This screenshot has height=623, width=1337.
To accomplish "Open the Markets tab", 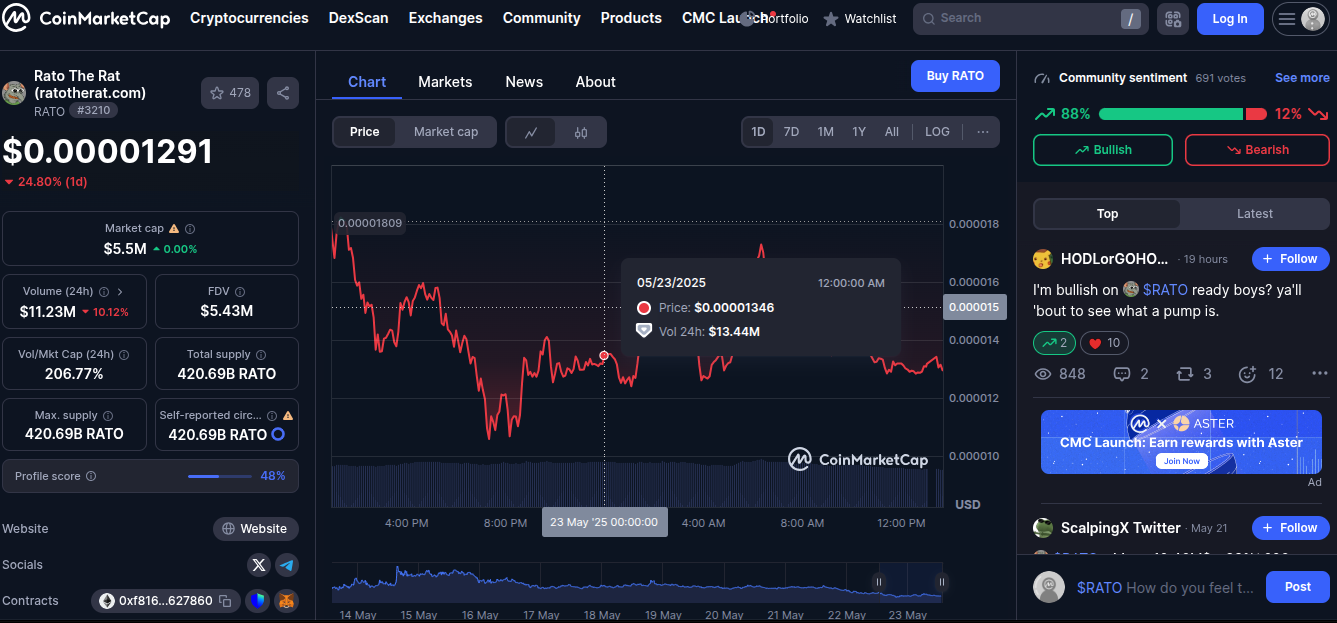I will (445, 82).
